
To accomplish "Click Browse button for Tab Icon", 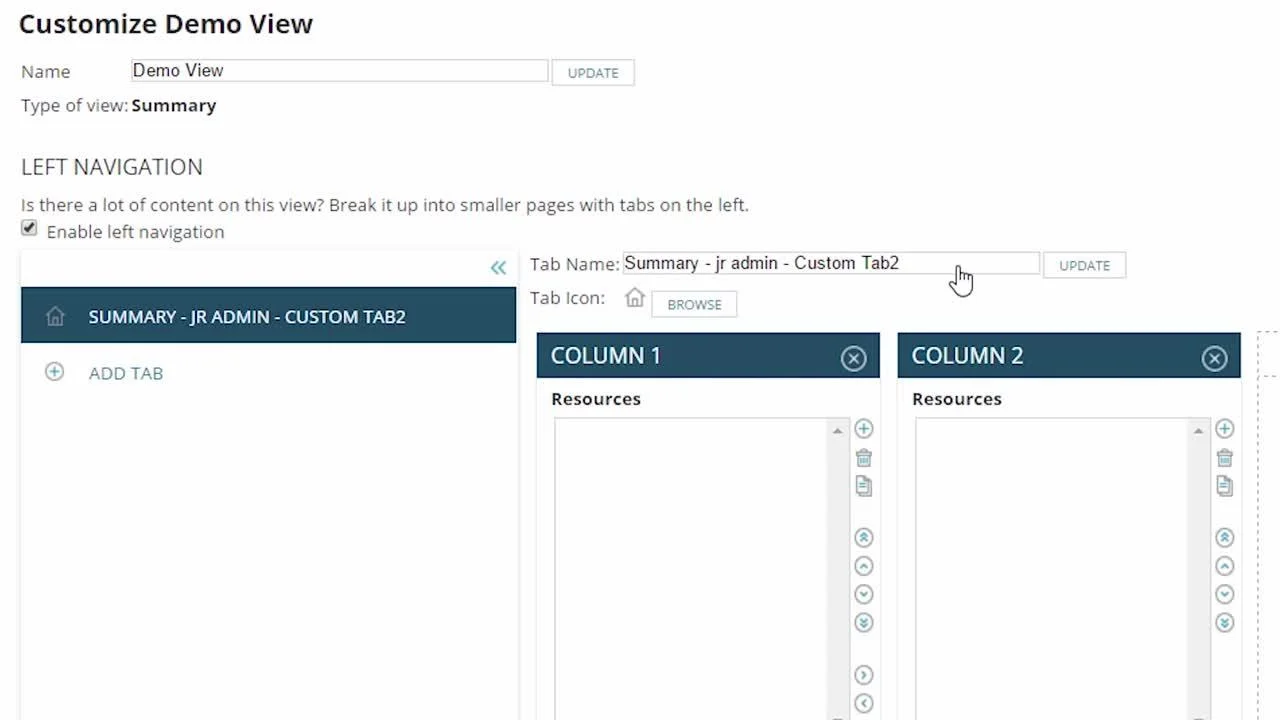I will pos(694,305).
